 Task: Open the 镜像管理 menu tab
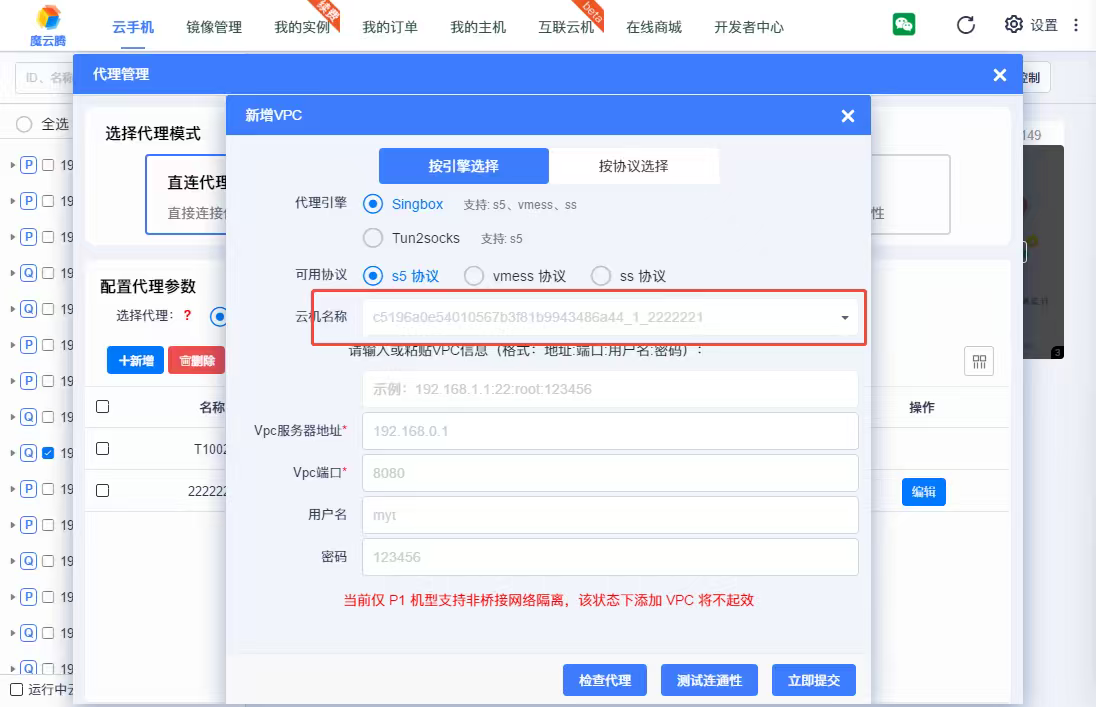coord(214,27)
